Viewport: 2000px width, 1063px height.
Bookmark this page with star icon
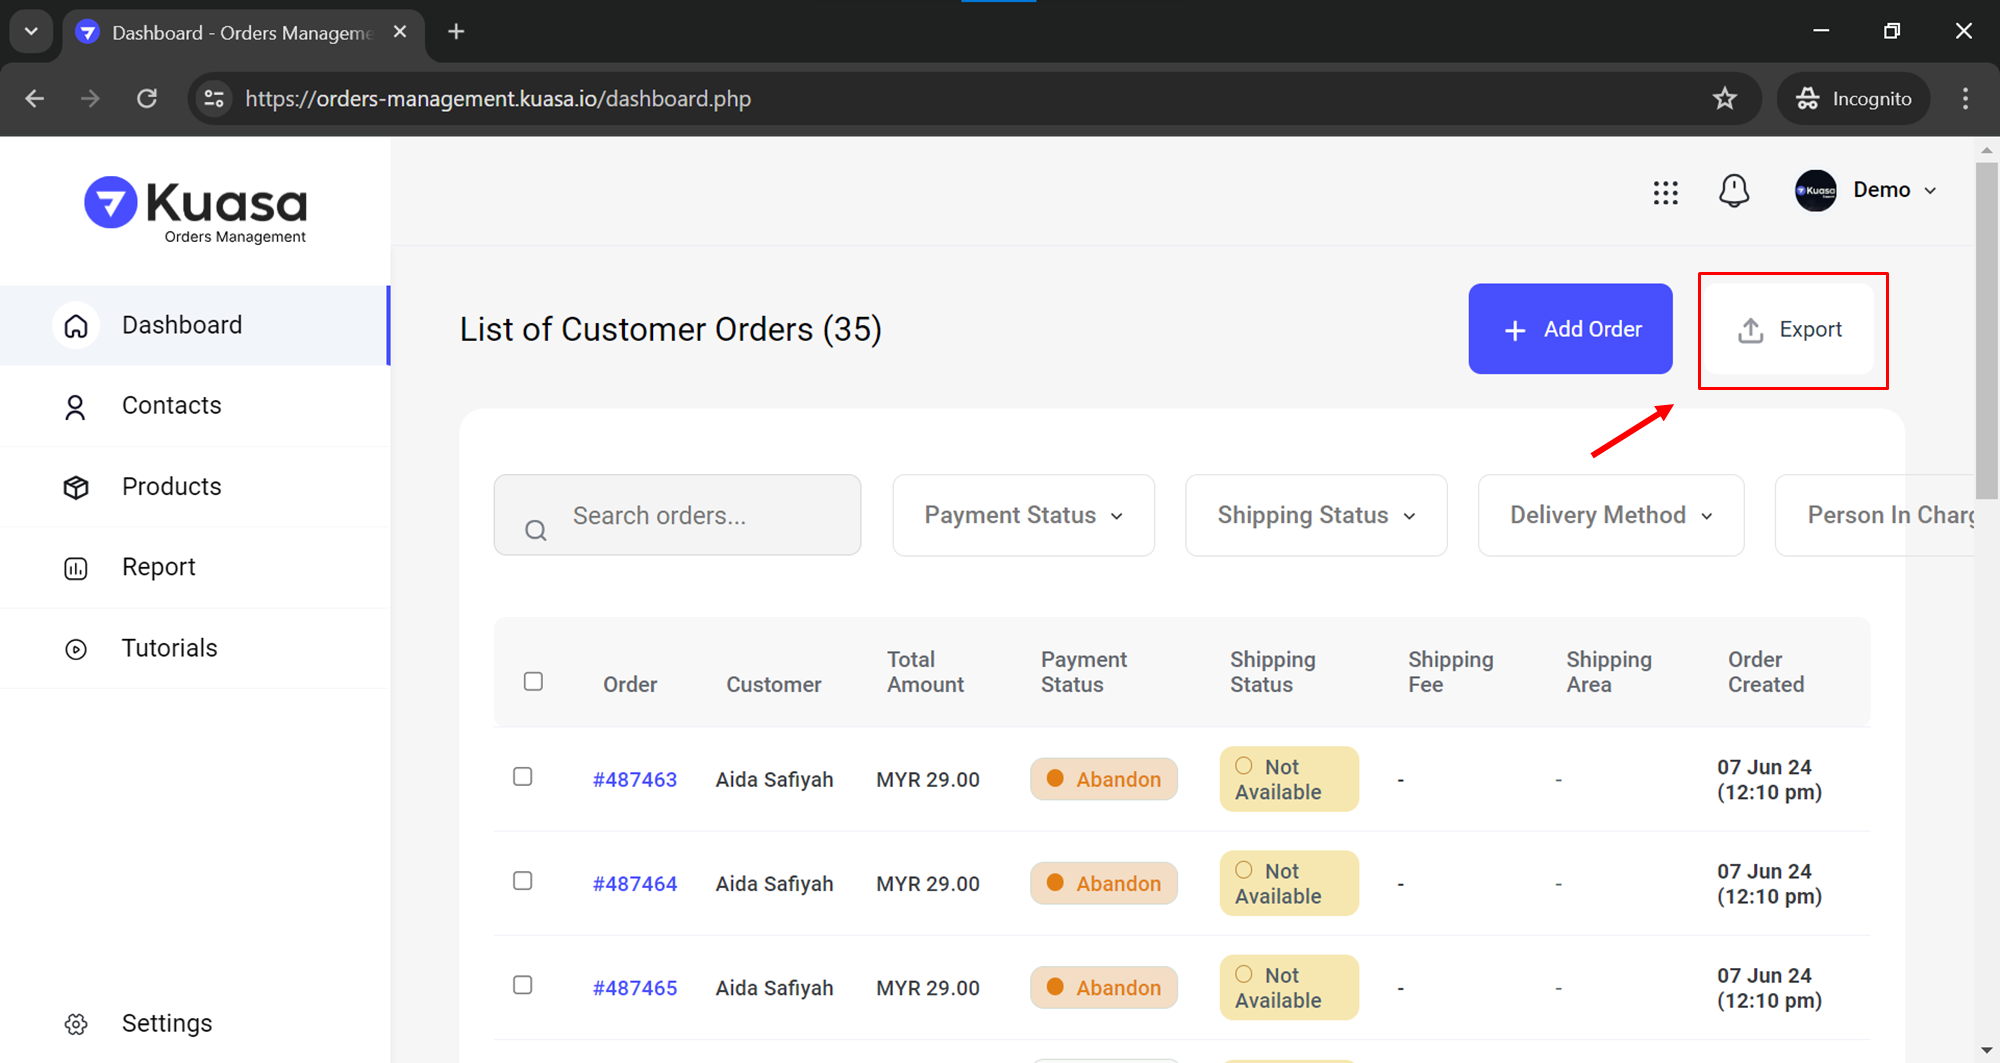(x=1725, y=99)
